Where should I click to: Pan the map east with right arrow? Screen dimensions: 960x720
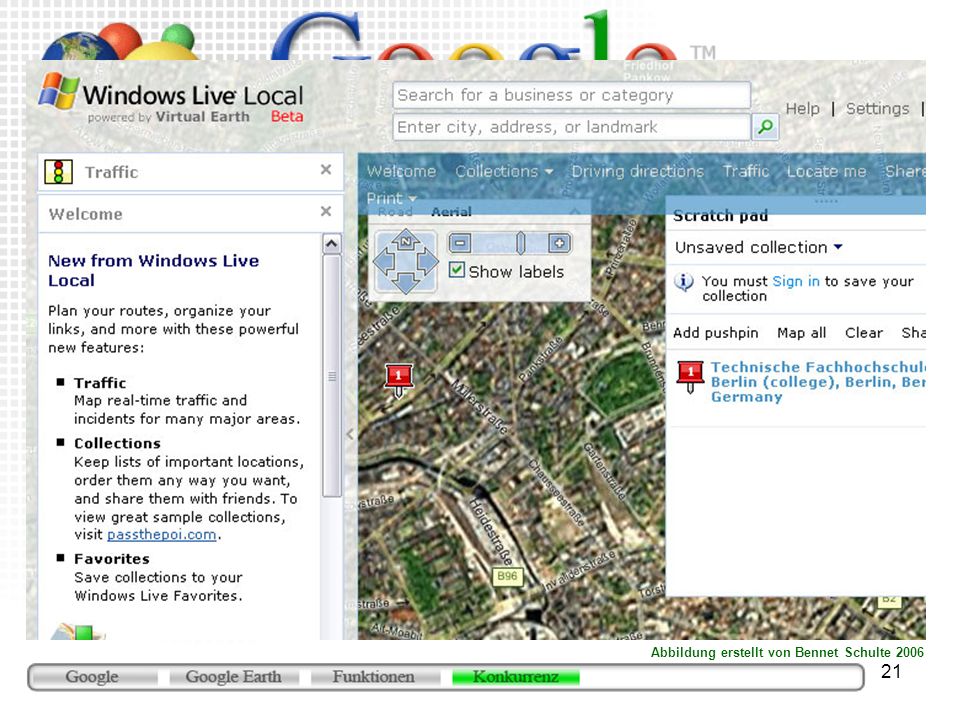[427, 262]
